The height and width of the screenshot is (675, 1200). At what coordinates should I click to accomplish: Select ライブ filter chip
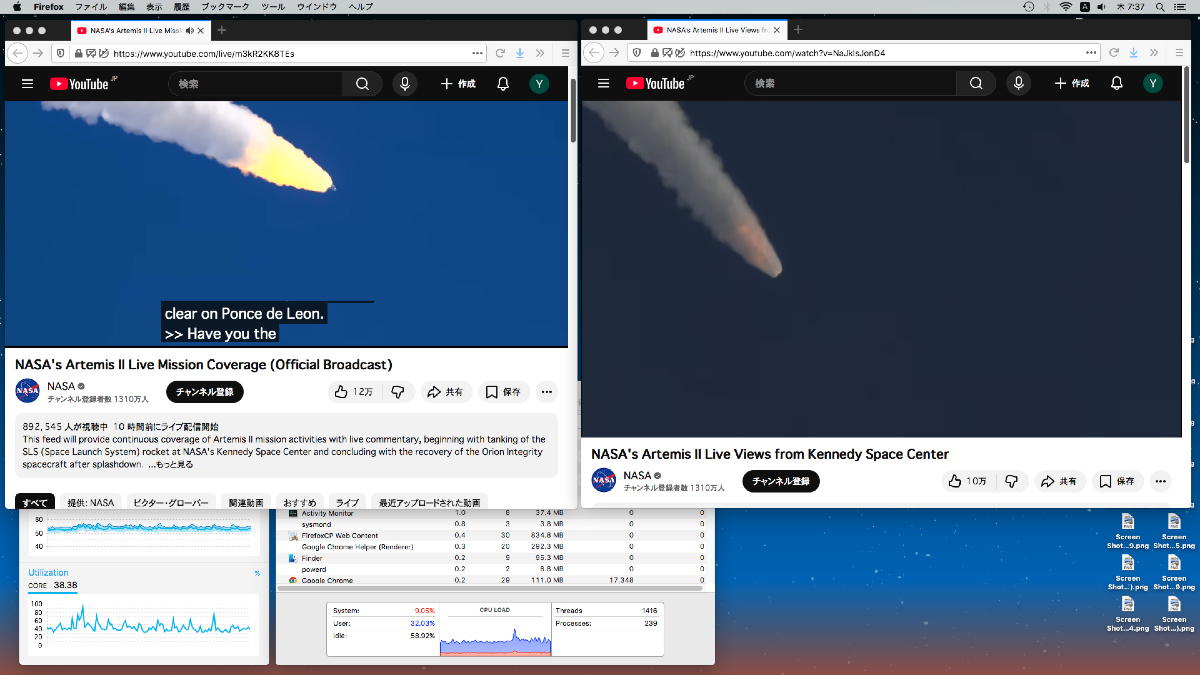pyautogui.click(x=347, y=502)
